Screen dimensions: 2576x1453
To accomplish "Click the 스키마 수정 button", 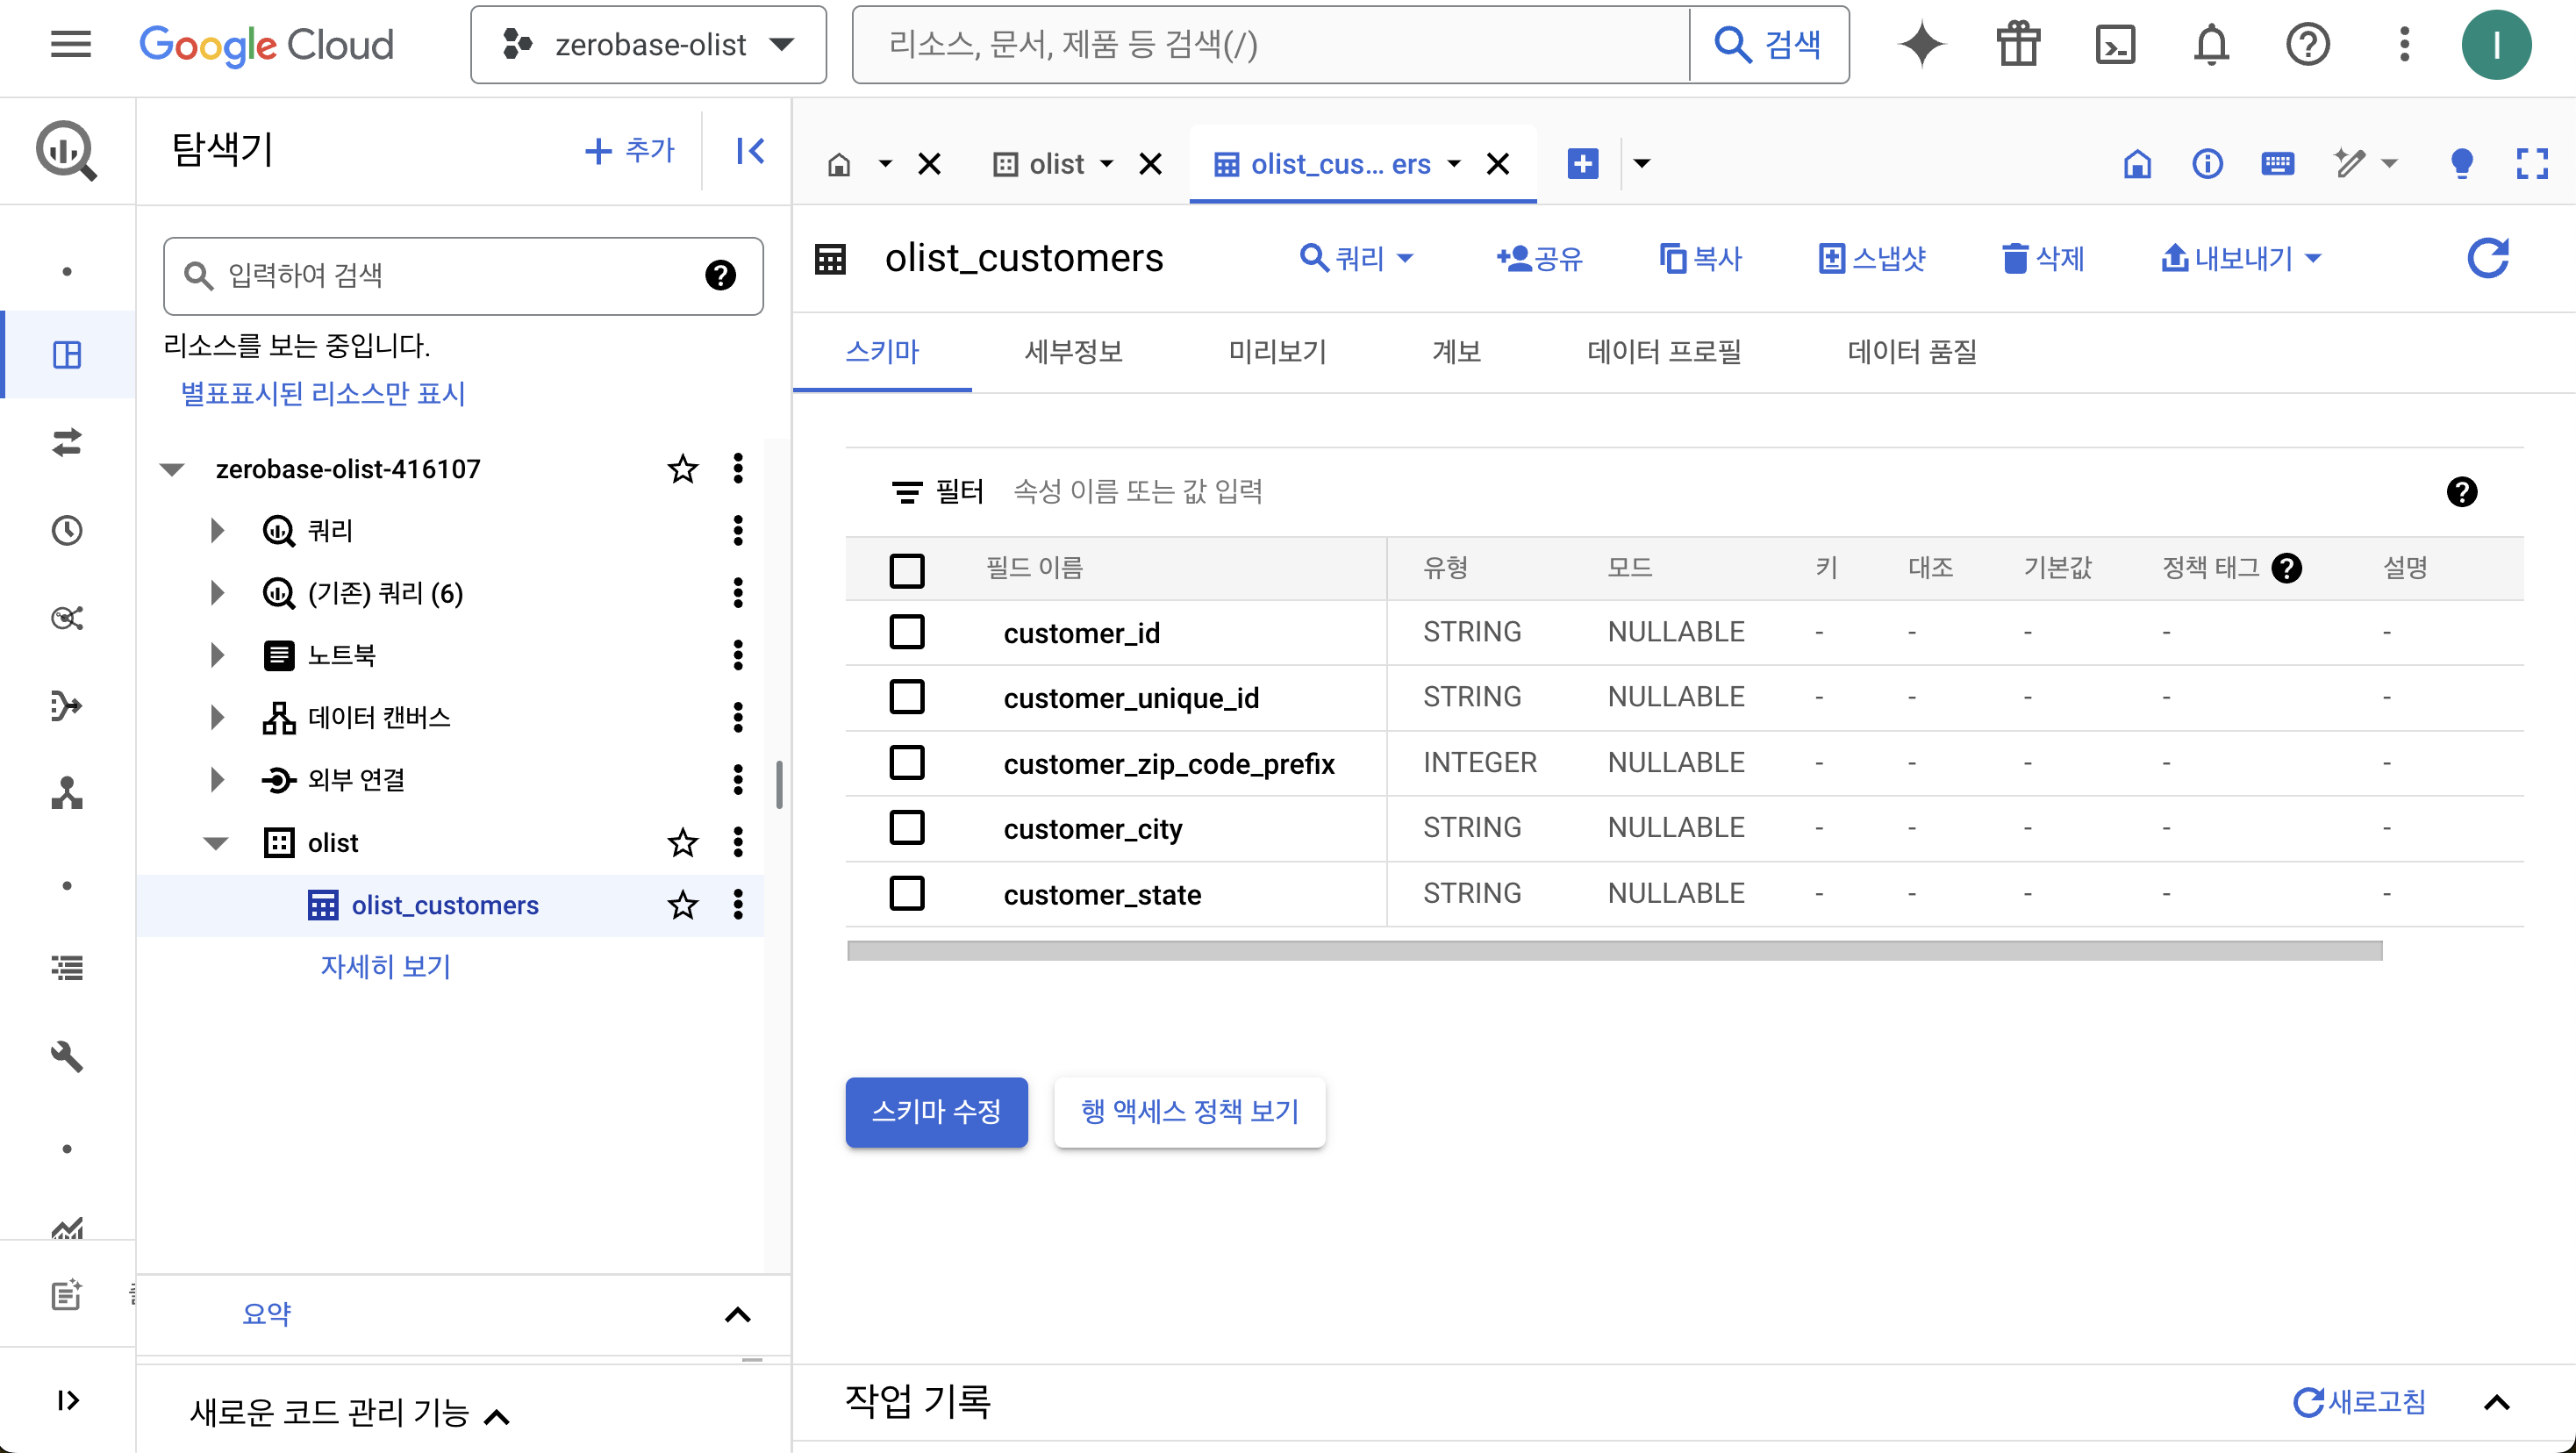I will point(936,1111).
